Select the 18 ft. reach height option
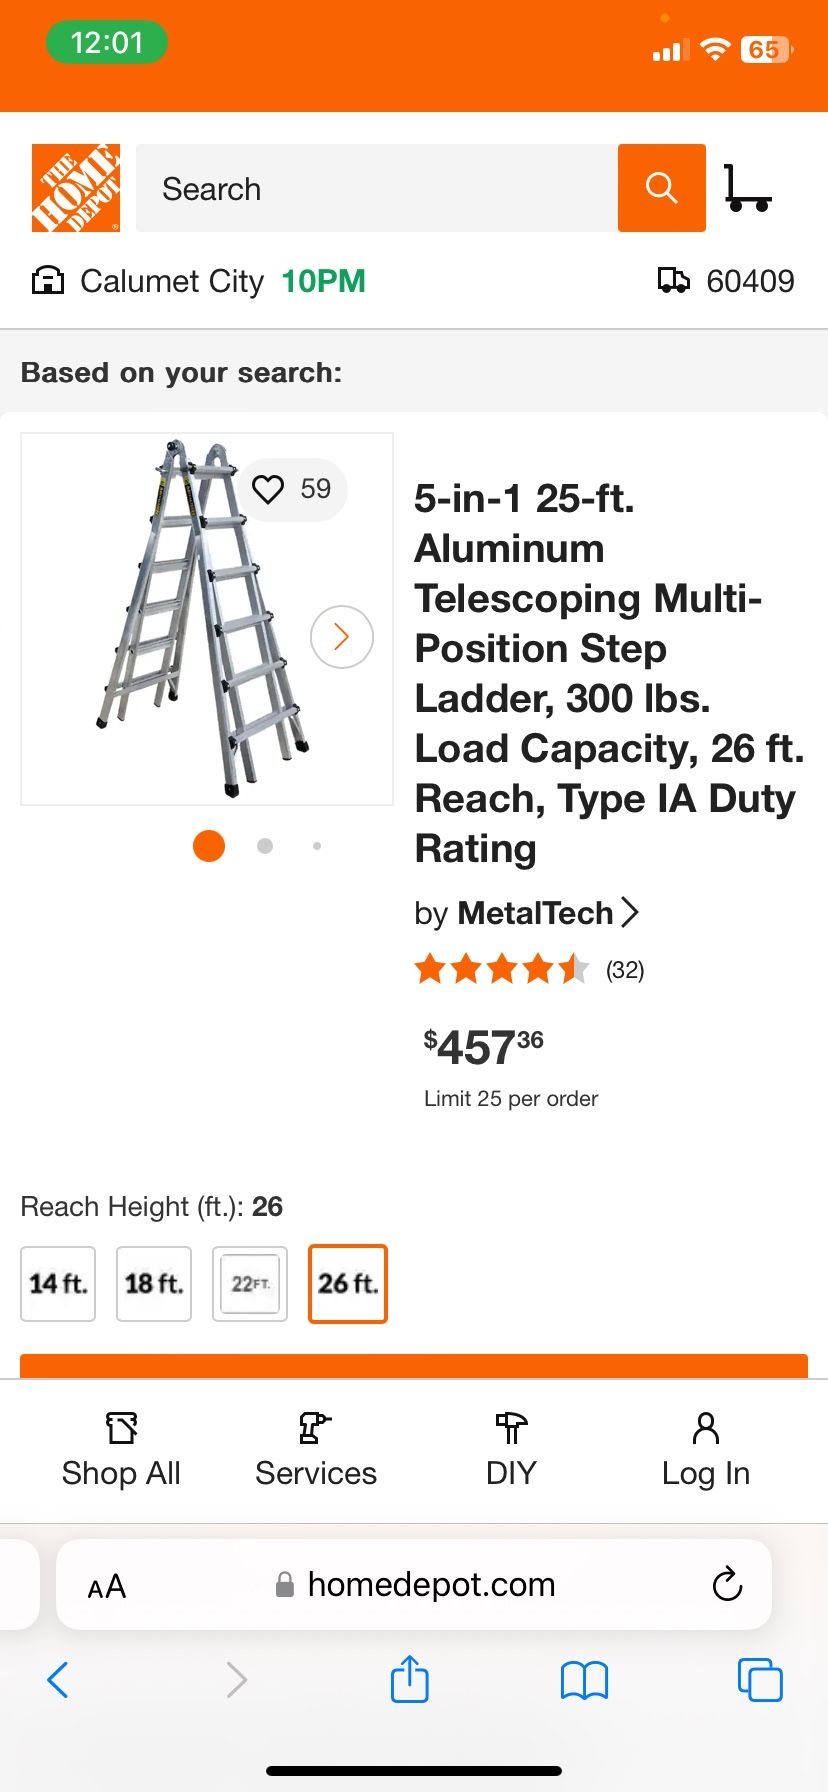Screen dimensions: 828x1792 click(x=154, y=1283)
